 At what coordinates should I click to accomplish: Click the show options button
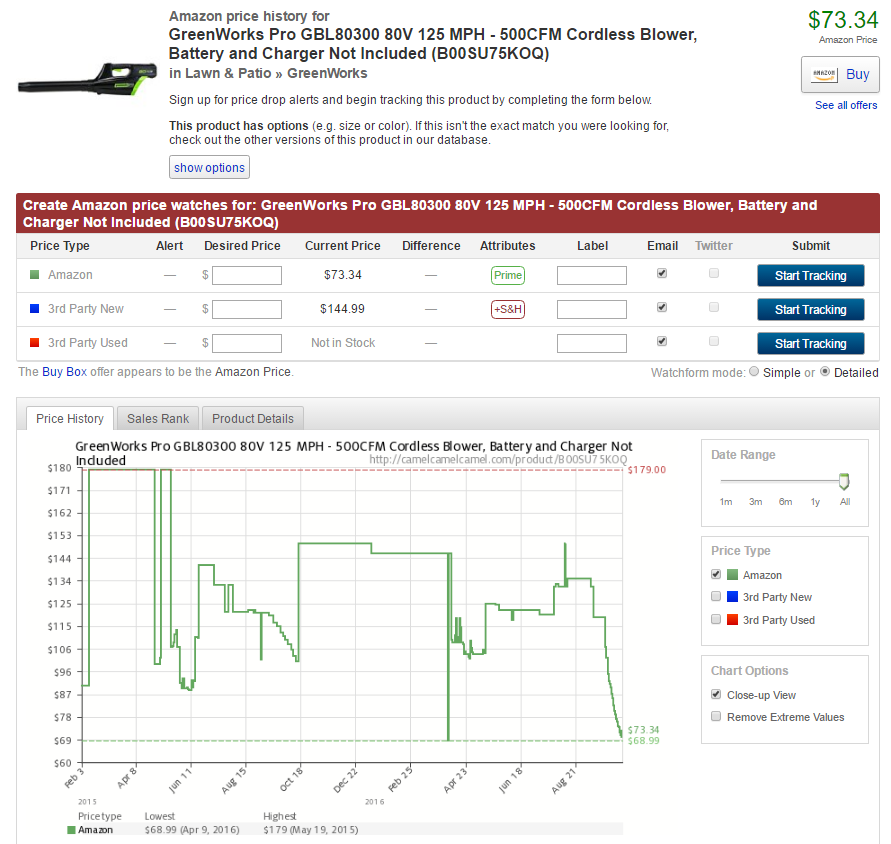(209, 167)
